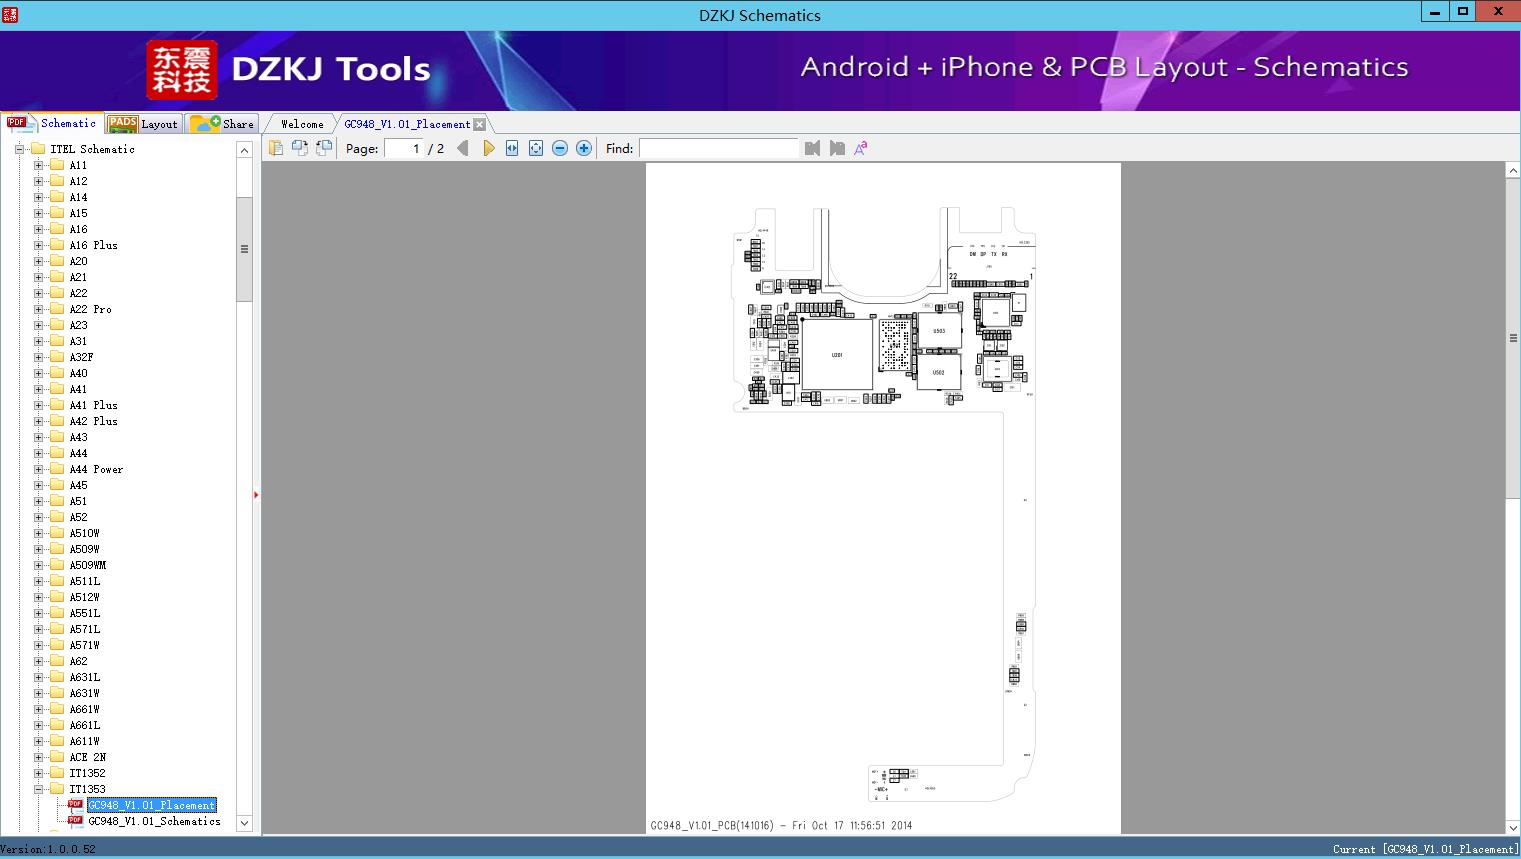
Task: Select the A23 folder
Action: [x=78, y=325]
